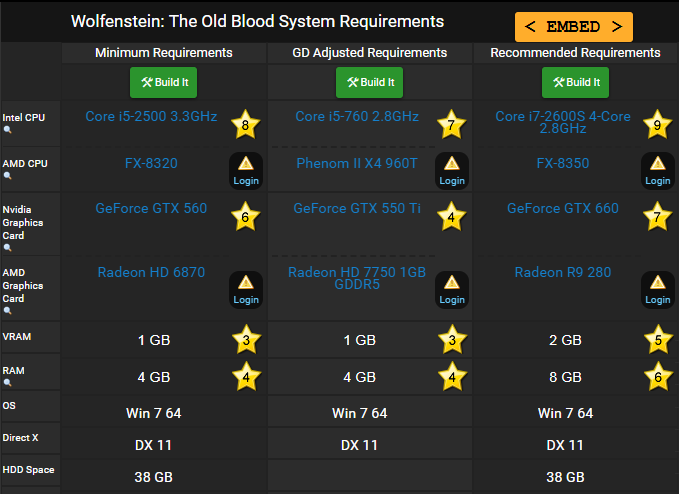Click the magnifier icon under AMD CPU
679x494 pixels.
(7, 176)
